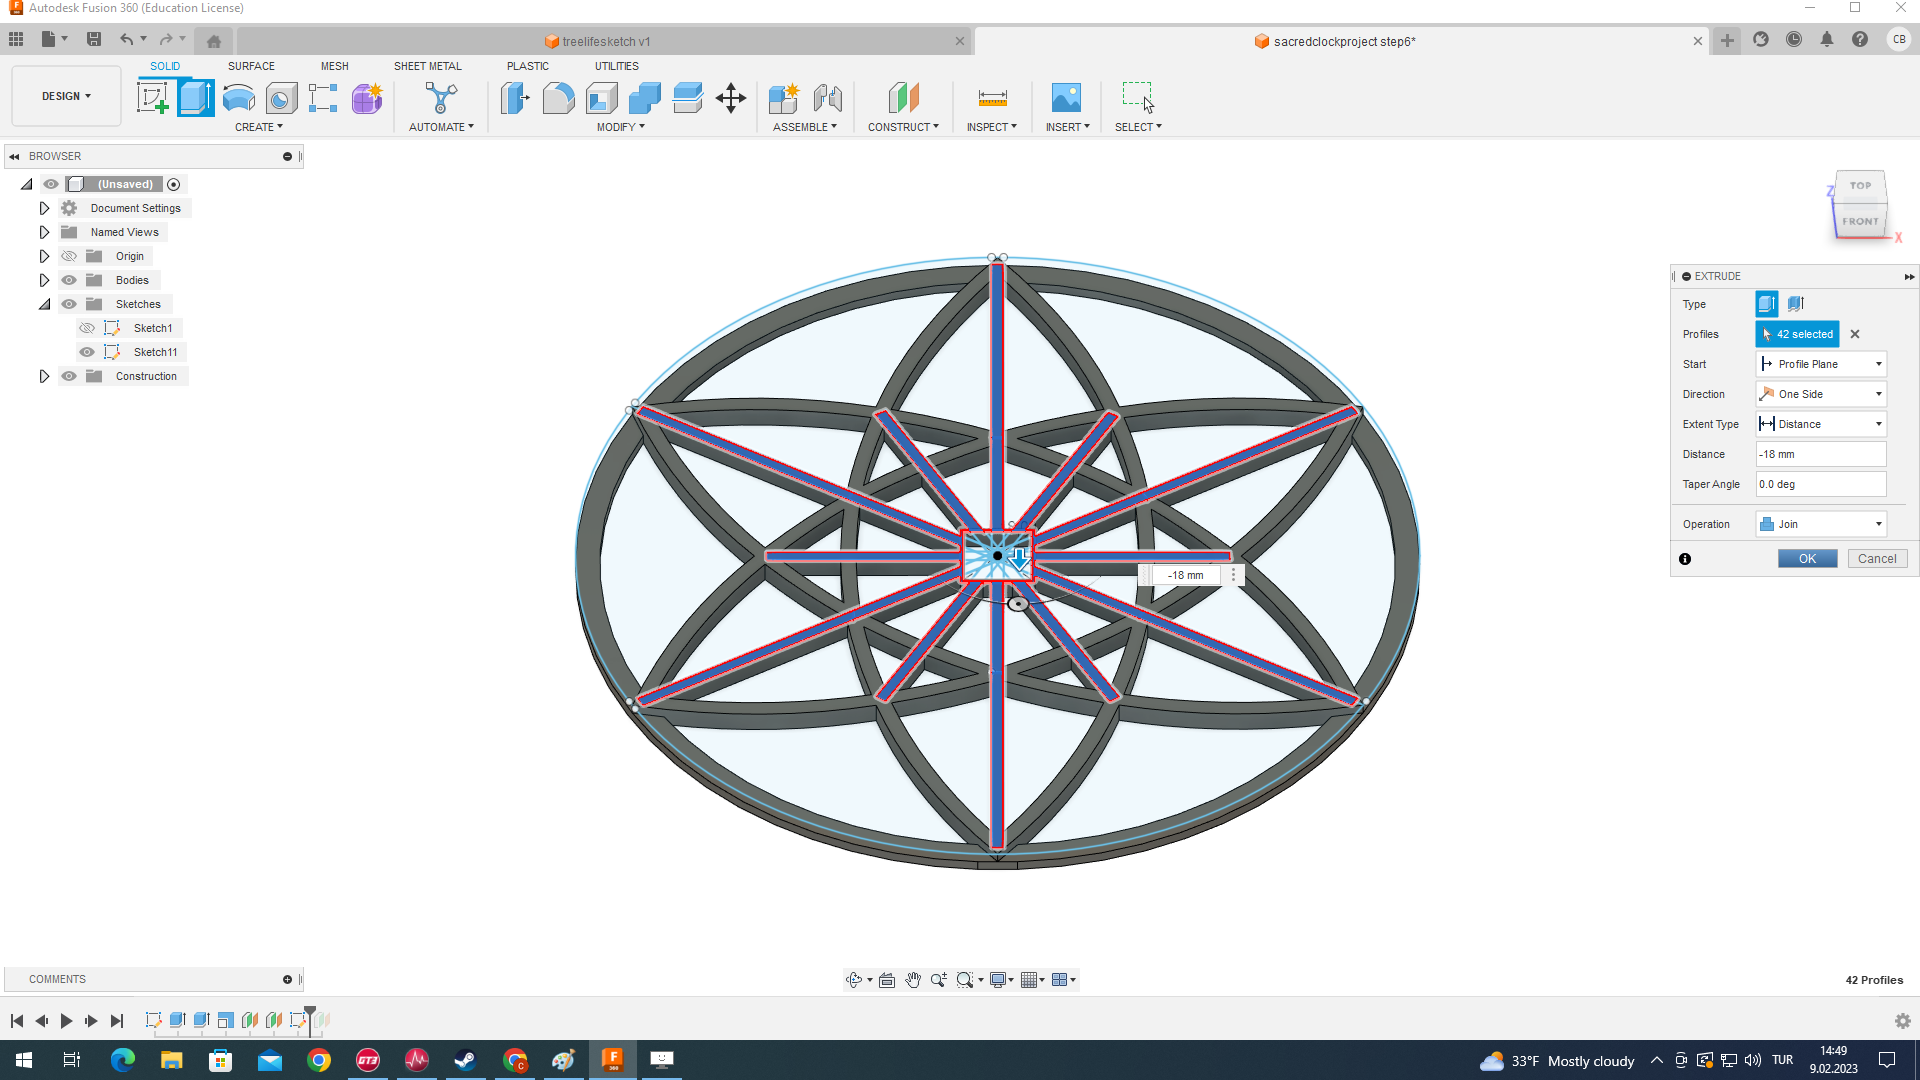Open the Operation Join dropdown

click(x=1821, y=524)
